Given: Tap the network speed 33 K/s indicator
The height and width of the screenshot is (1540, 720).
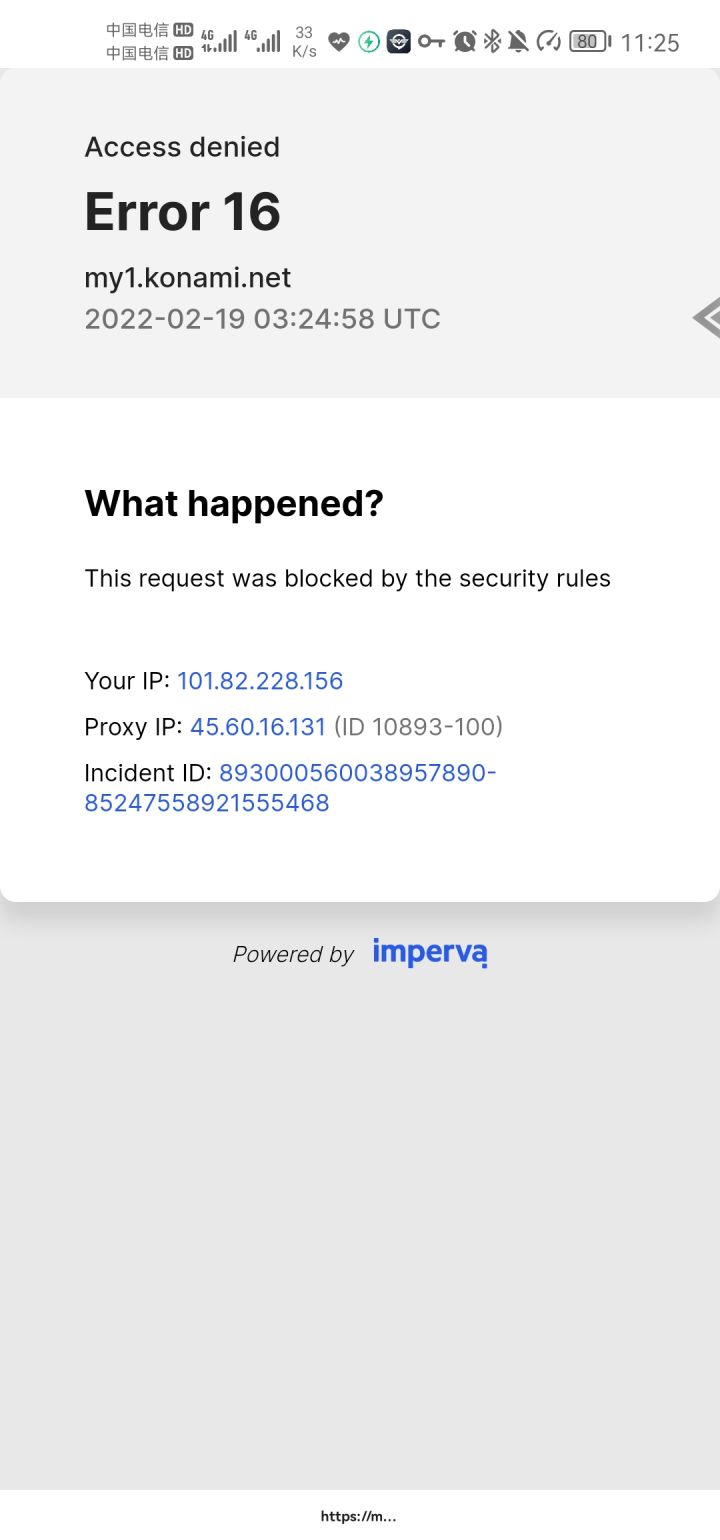Looking at the screenshot, I should [304, 42].
